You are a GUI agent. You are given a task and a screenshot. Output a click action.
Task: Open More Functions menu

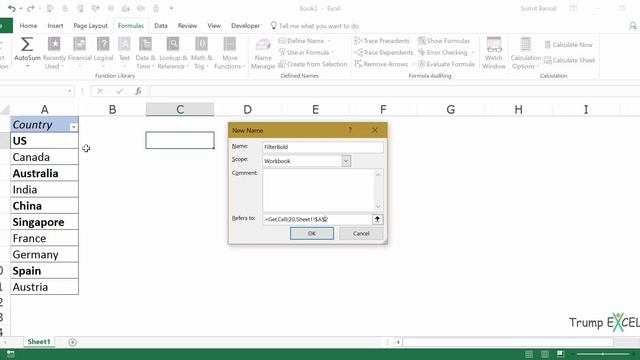(x=229, y=53)
